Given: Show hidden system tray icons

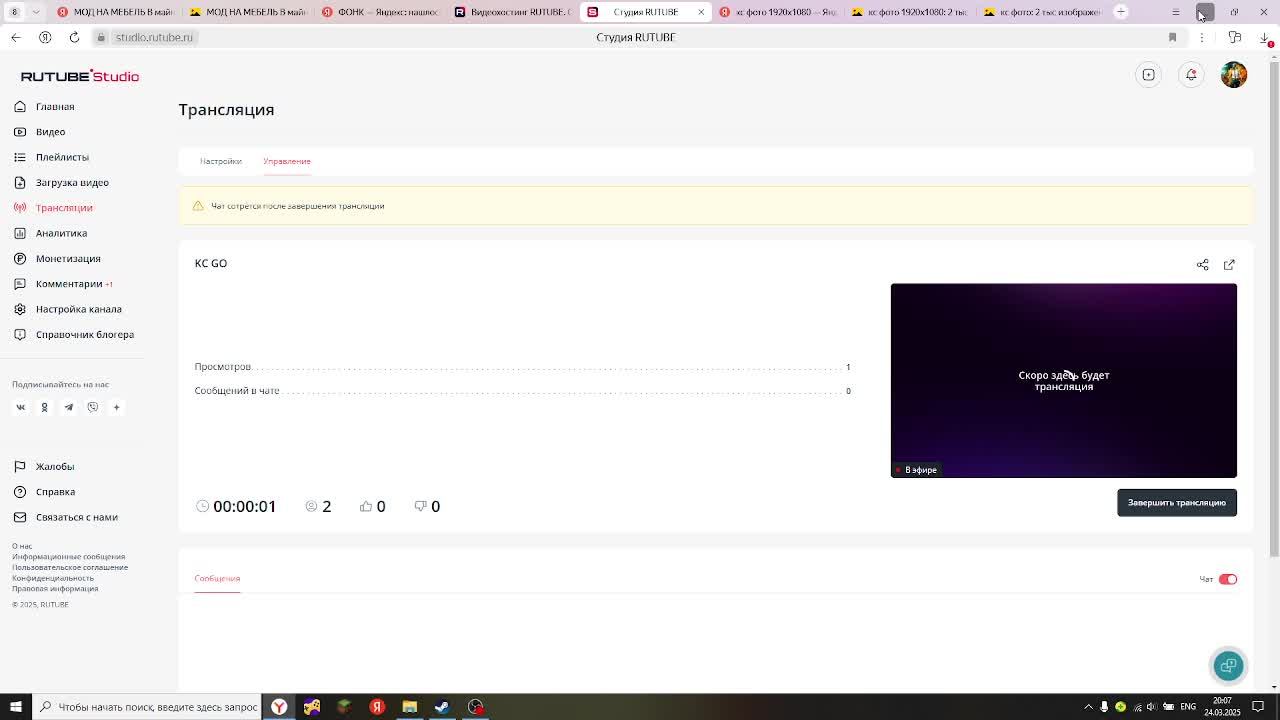Looking at the screenshot, I should point(1088,707).
